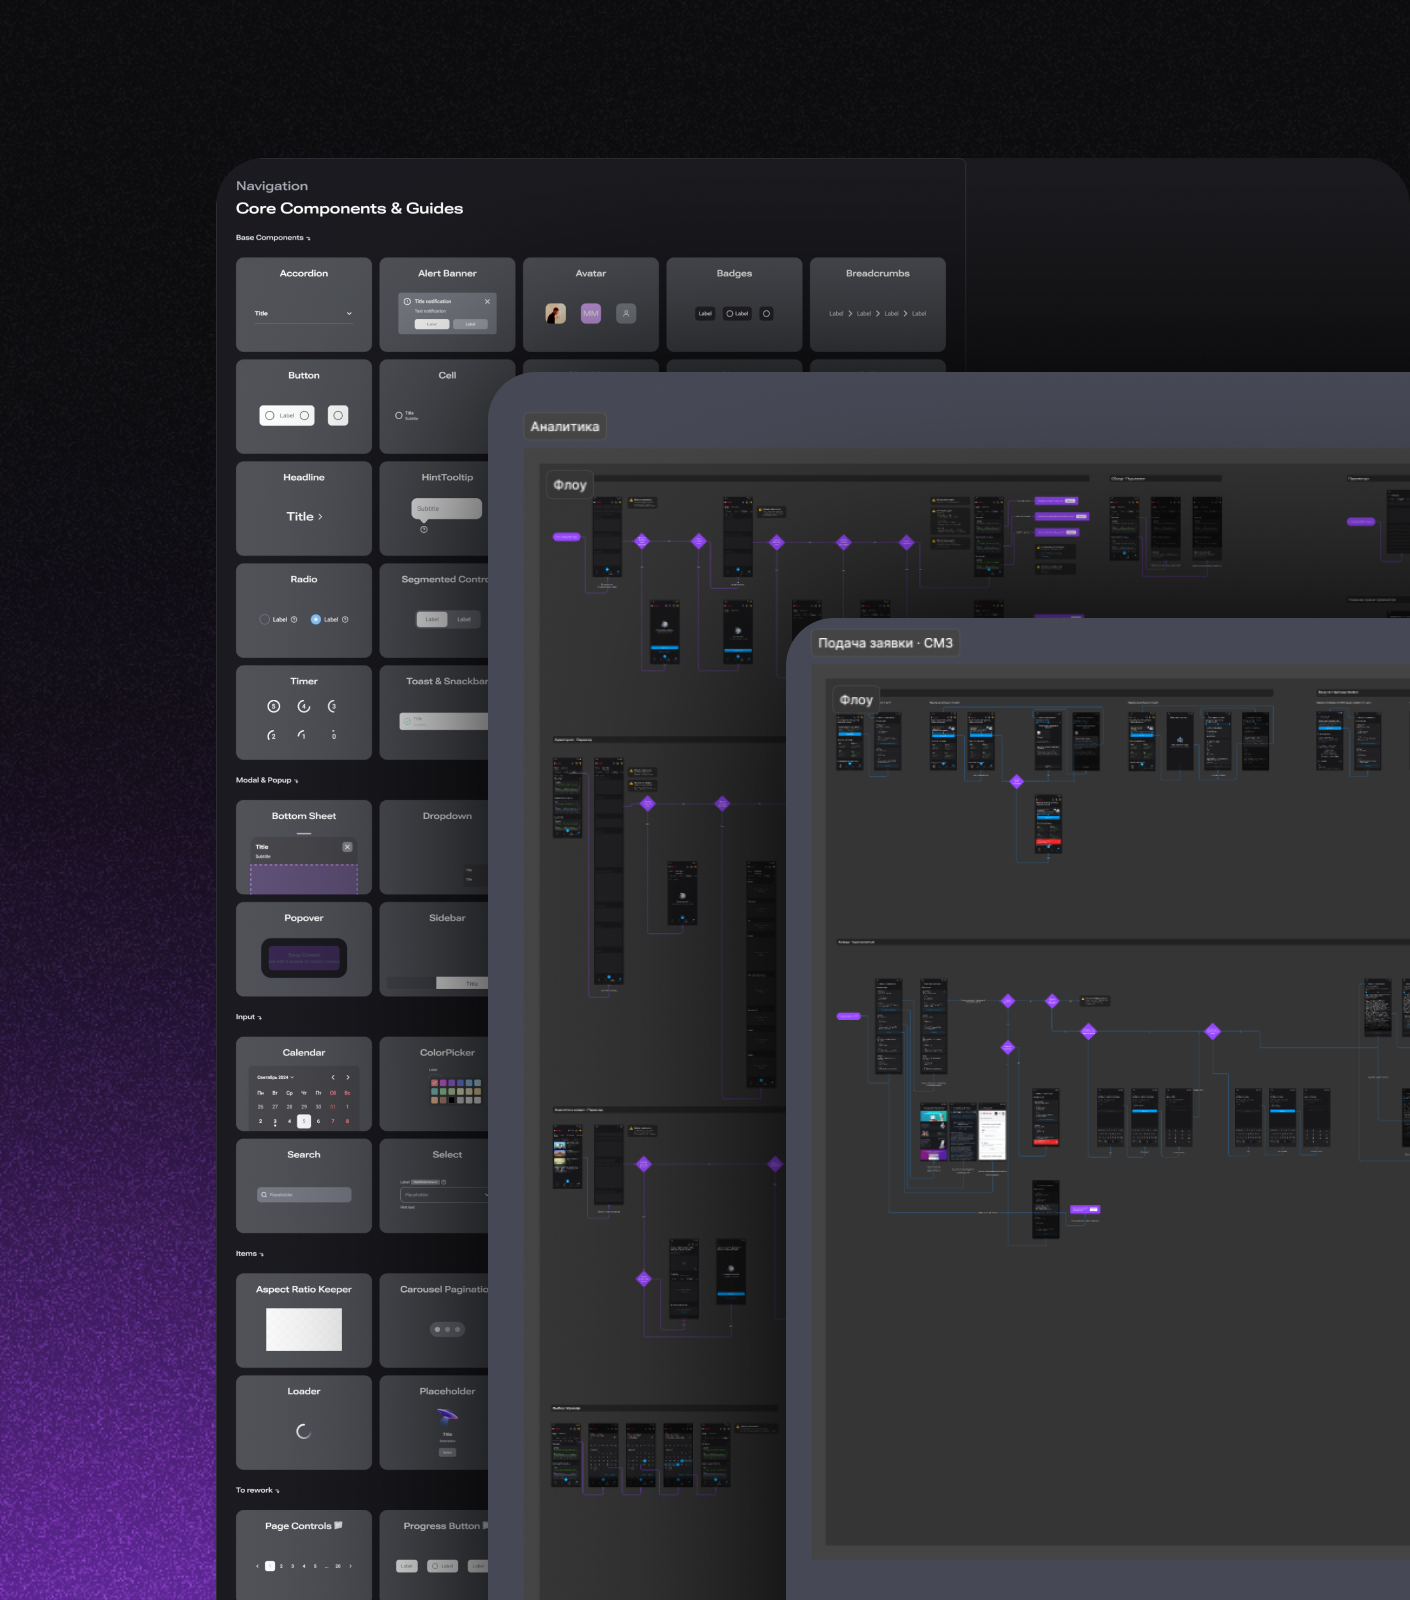Open the Подача заявки · СМЗ tab
Image resolution: width=1410 pixels, height=1600 pixels.
(885, 643)
